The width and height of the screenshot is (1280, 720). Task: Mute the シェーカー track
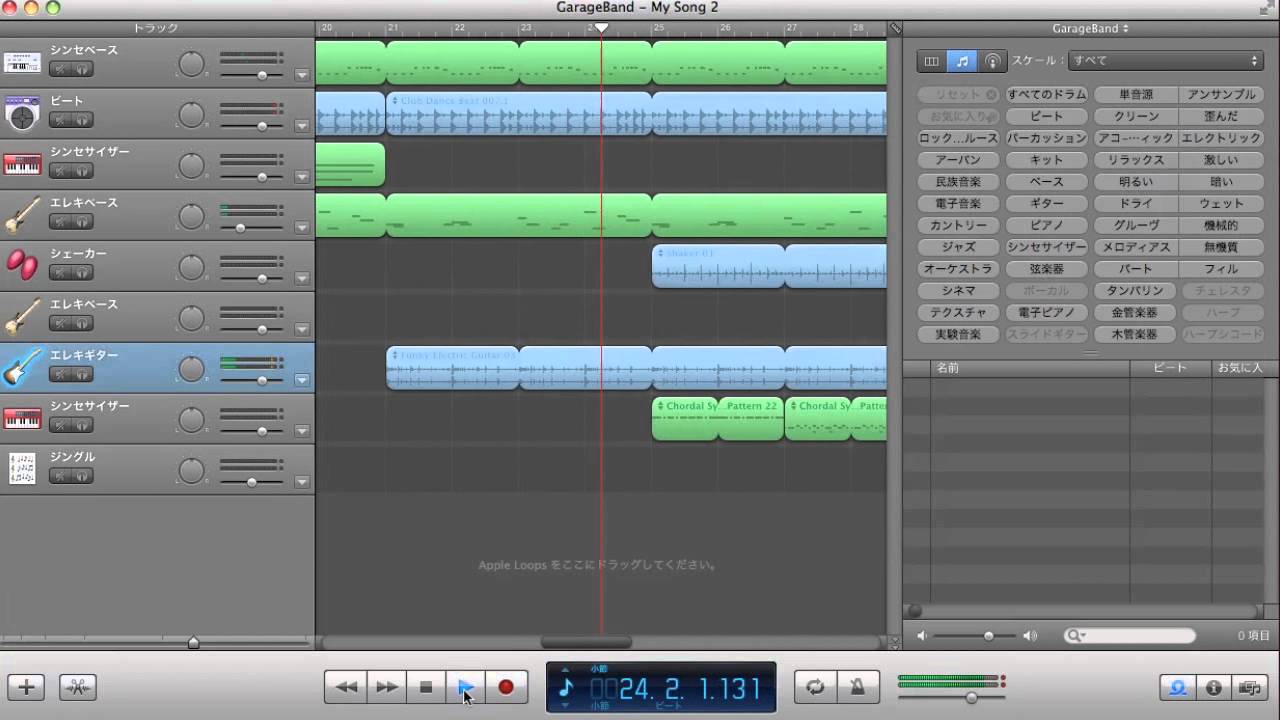(61, 272)
